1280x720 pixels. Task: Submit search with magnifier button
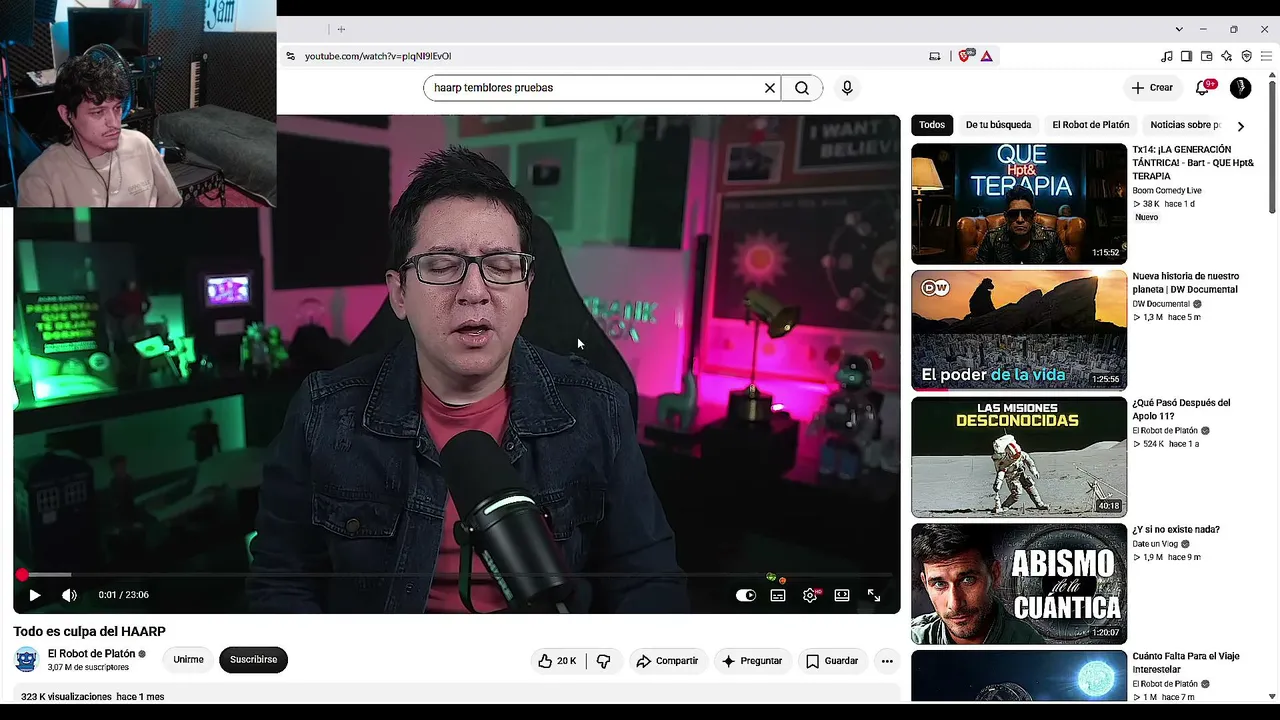click(x=802, y=88)
